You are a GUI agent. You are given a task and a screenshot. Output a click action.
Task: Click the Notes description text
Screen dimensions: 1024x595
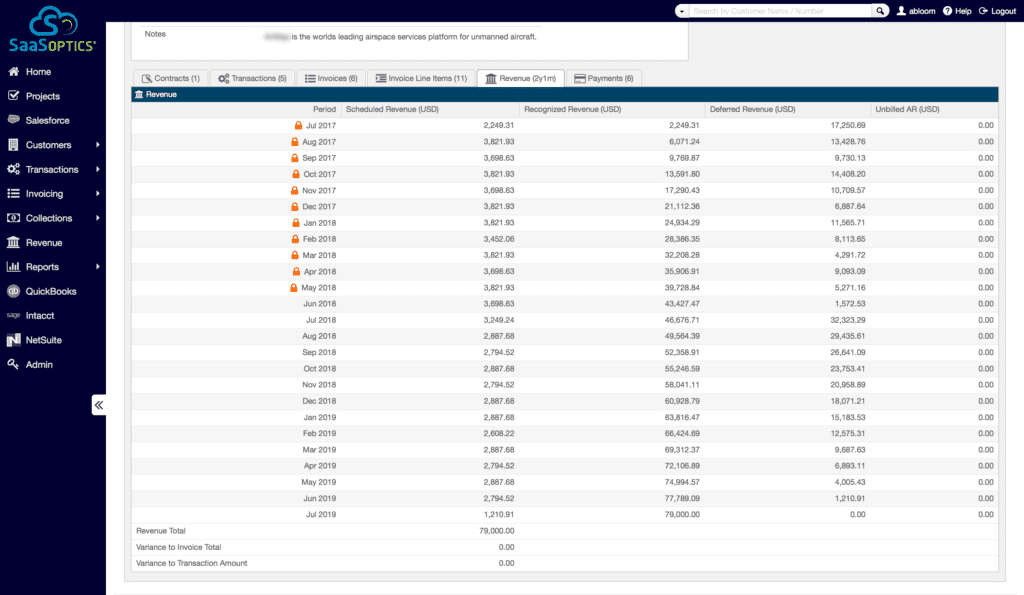point(400,37)
